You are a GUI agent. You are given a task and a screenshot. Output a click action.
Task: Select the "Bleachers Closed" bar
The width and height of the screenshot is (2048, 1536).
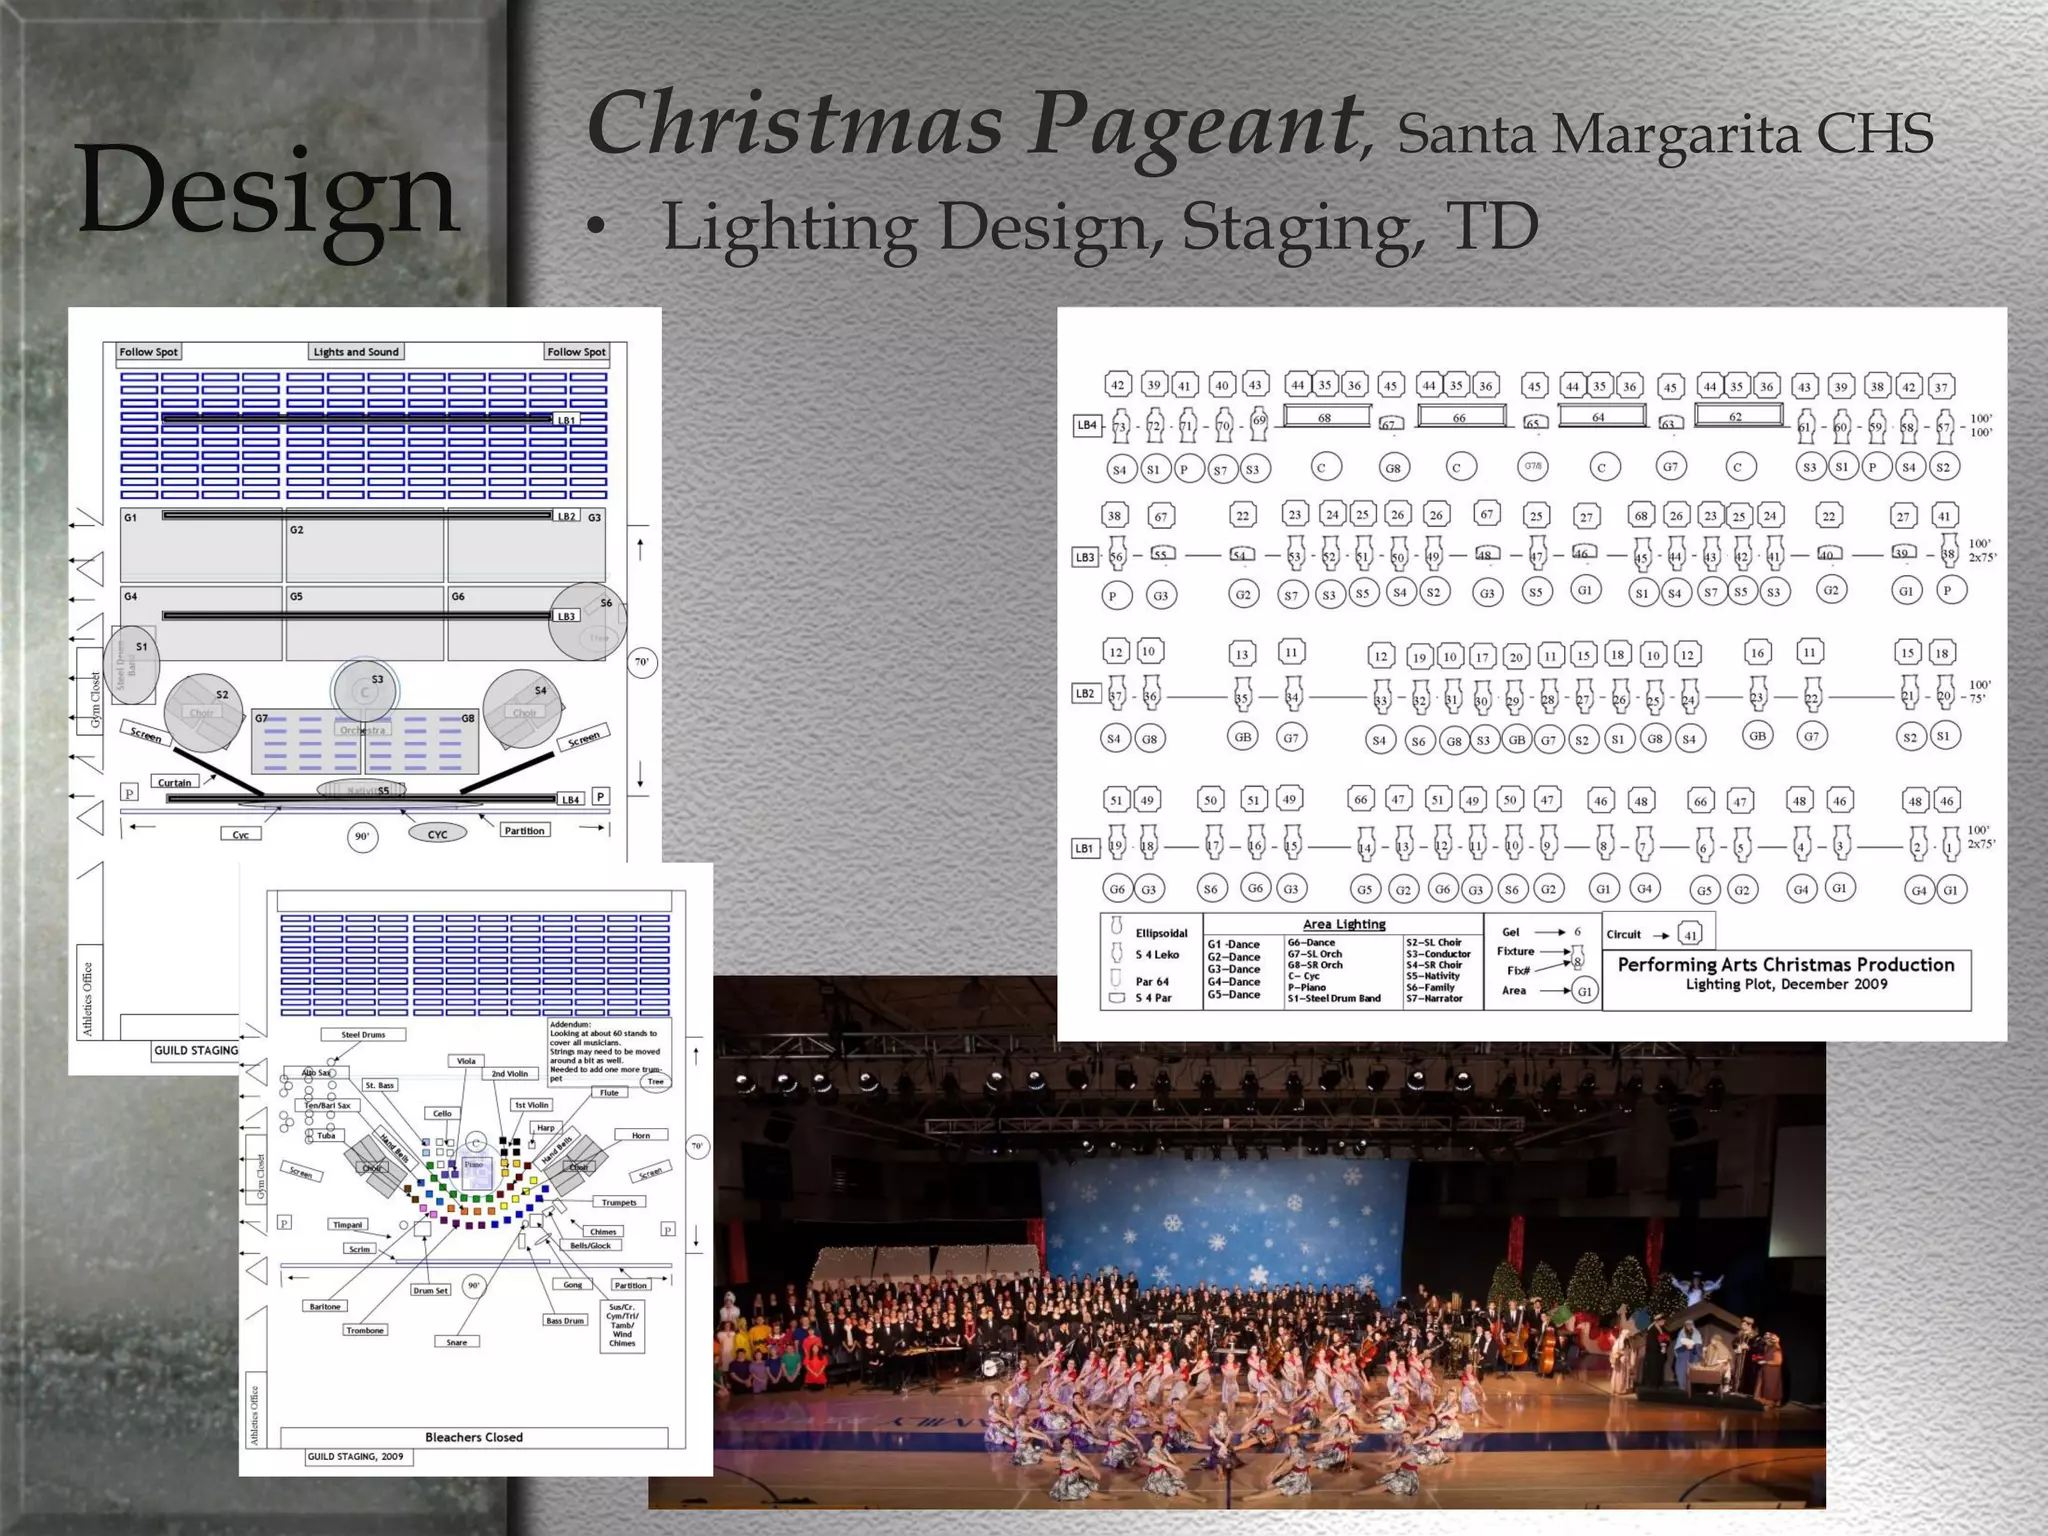point(474,1437)
